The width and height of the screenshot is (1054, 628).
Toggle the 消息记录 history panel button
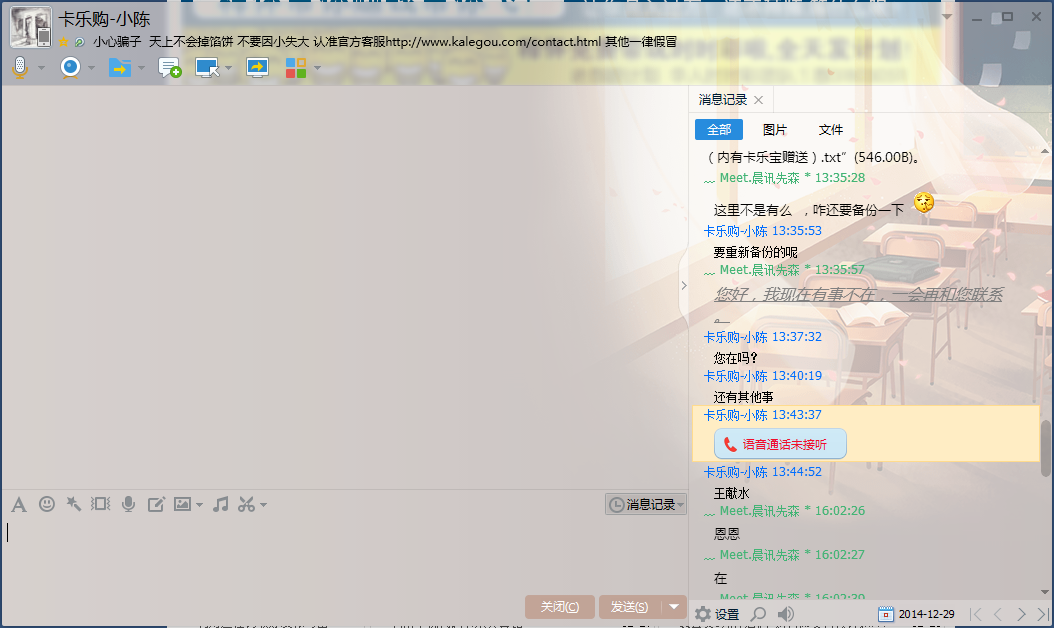[x=646, y=505]
